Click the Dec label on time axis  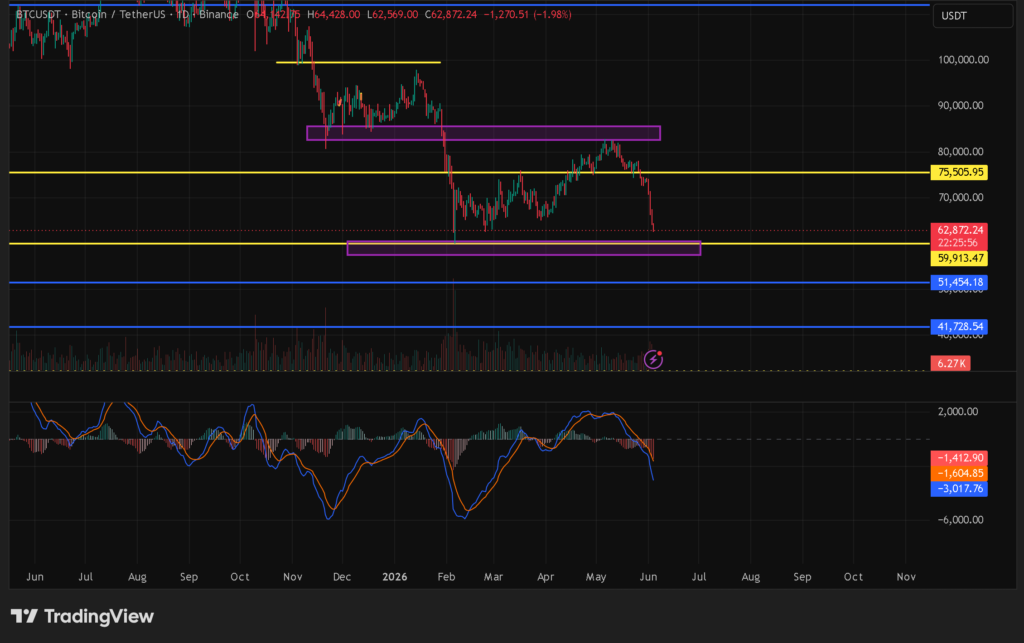[342, 577]
